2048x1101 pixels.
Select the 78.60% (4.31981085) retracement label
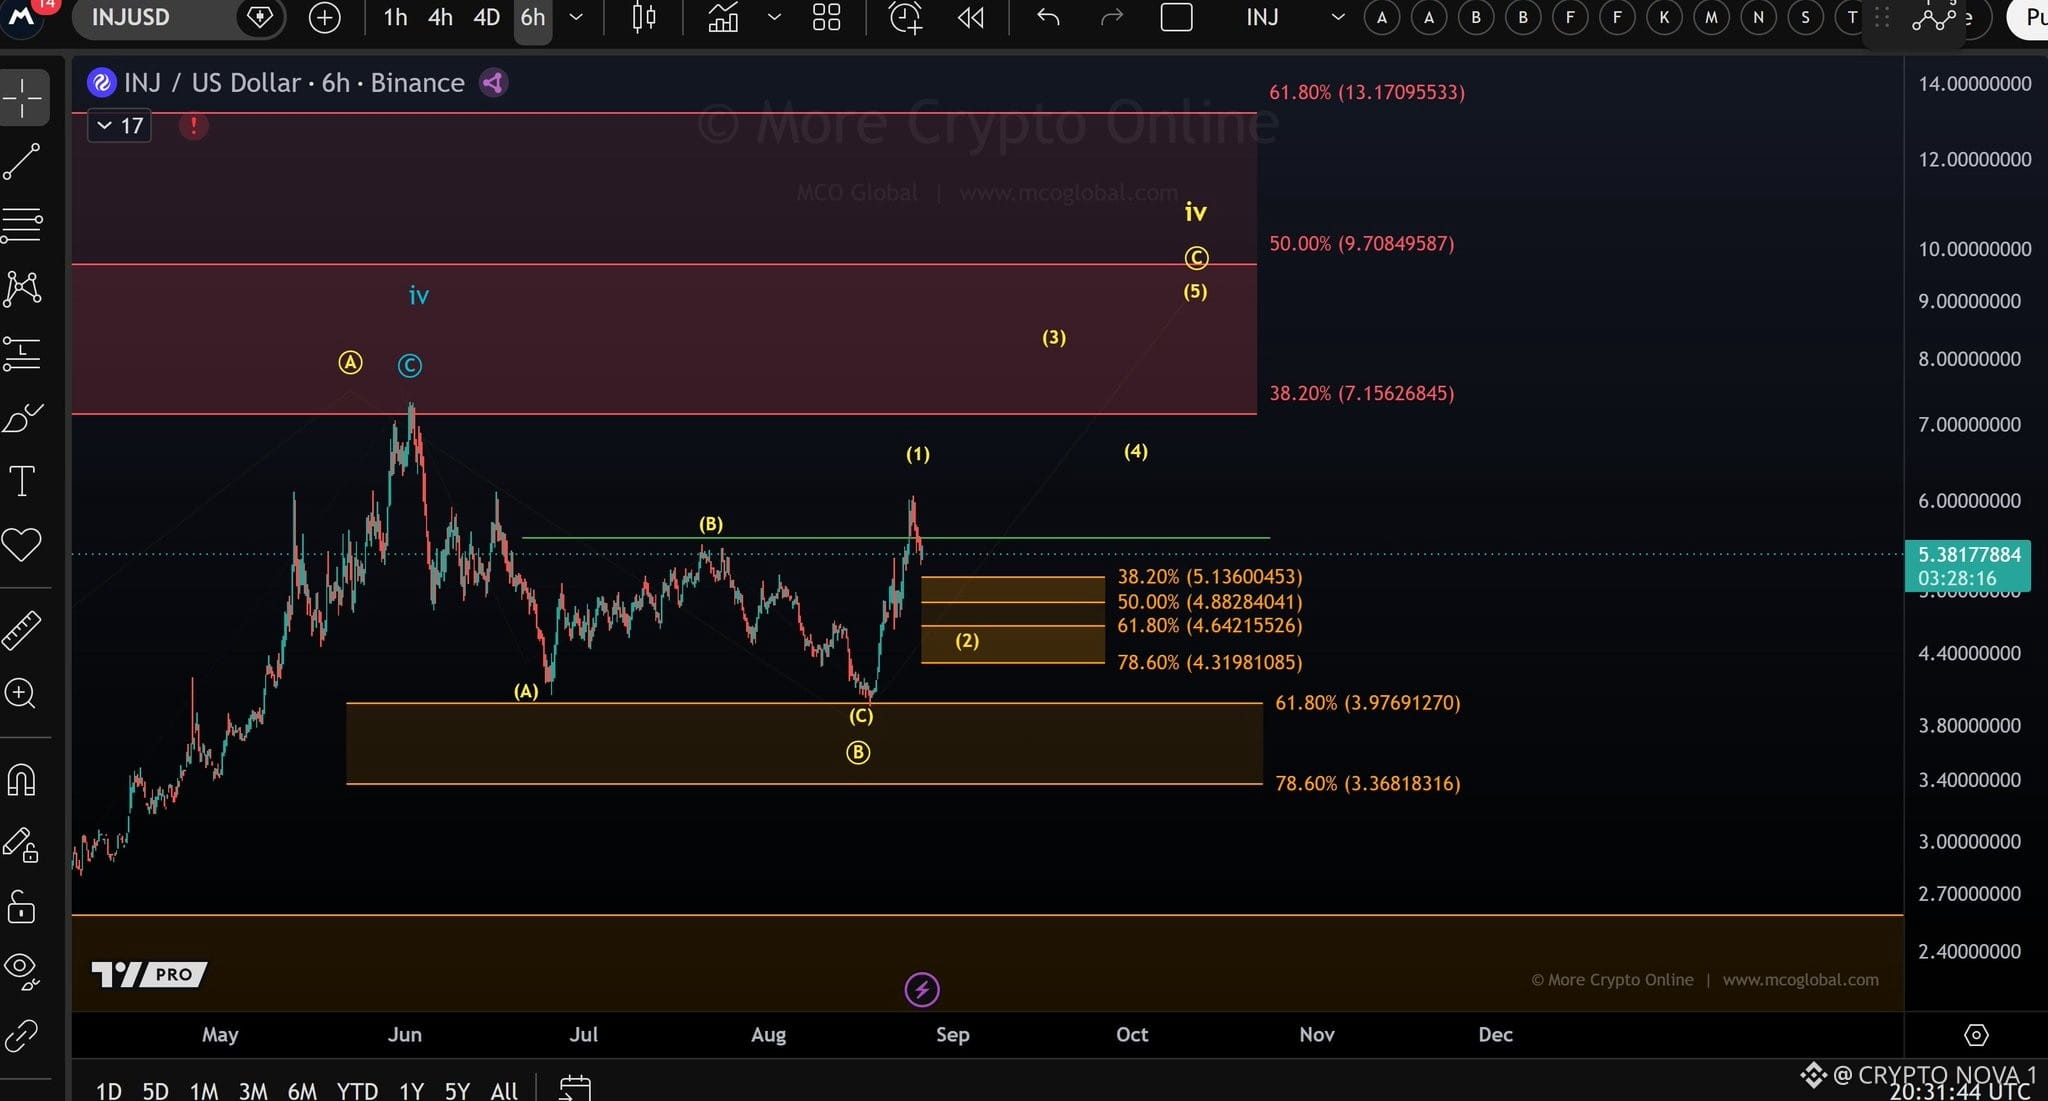(x=1210, y=662)
